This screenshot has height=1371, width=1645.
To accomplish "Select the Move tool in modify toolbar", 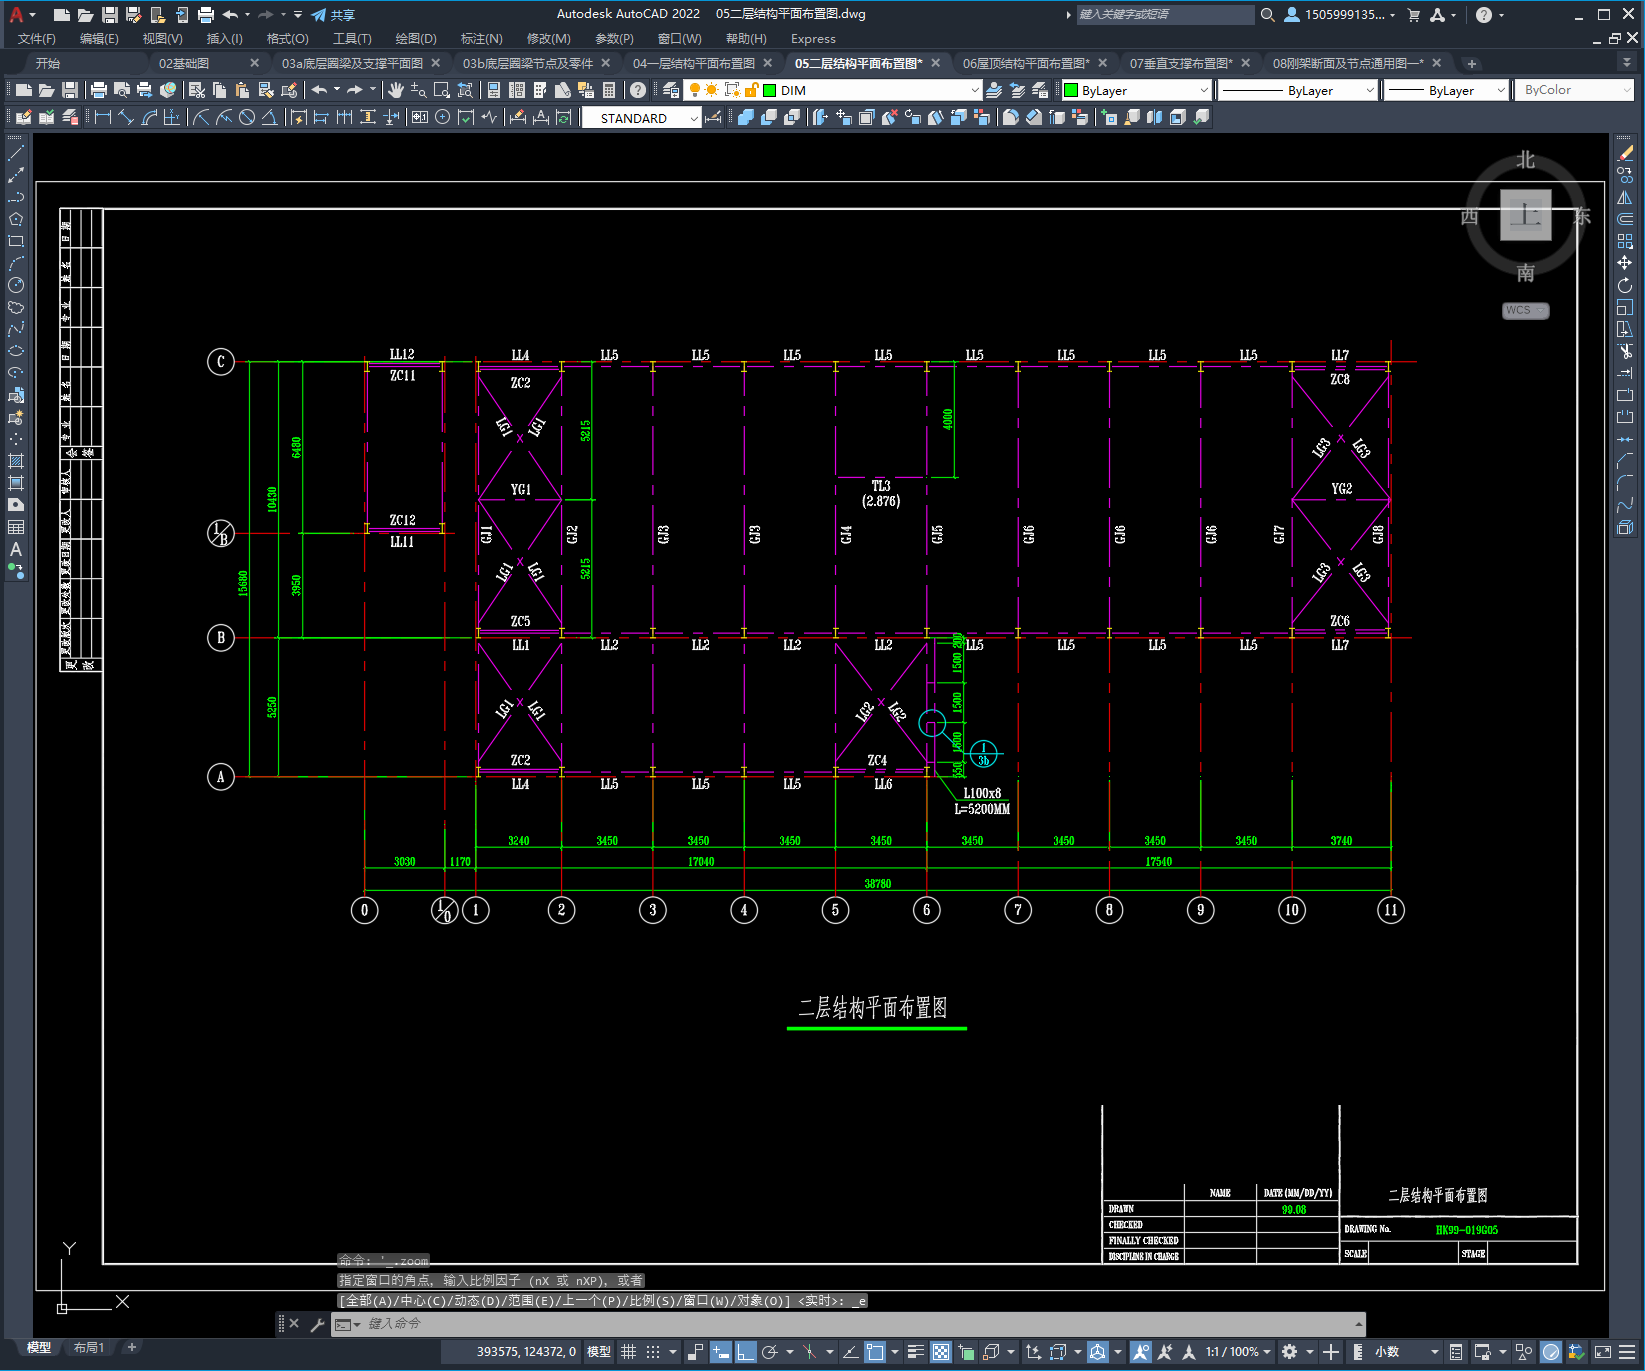I will [1625, 263].
